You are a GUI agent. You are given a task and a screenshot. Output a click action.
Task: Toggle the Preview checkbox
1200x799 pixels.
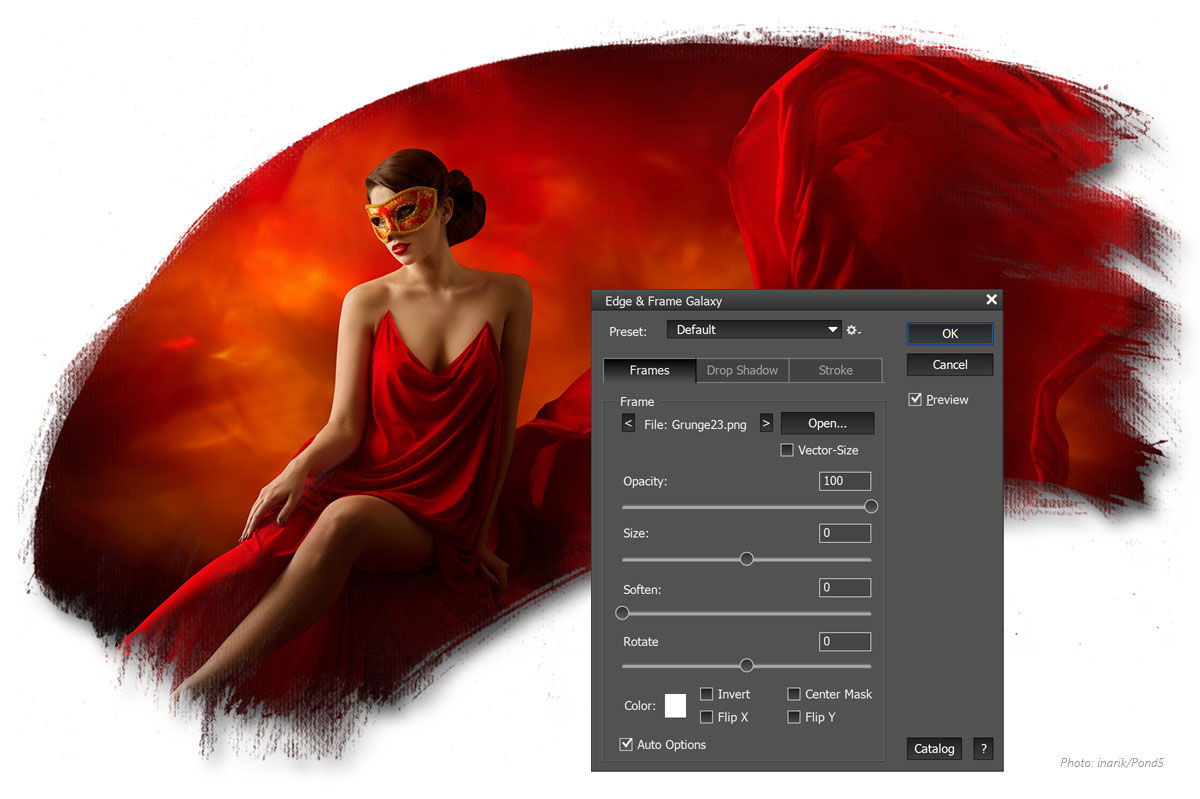pyautogui.click(x=915, y=400)
